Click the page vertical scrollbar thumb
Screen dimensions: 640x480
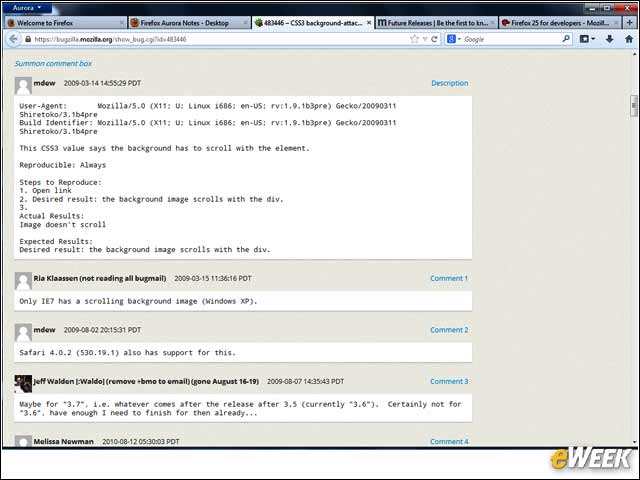(633, 106)
